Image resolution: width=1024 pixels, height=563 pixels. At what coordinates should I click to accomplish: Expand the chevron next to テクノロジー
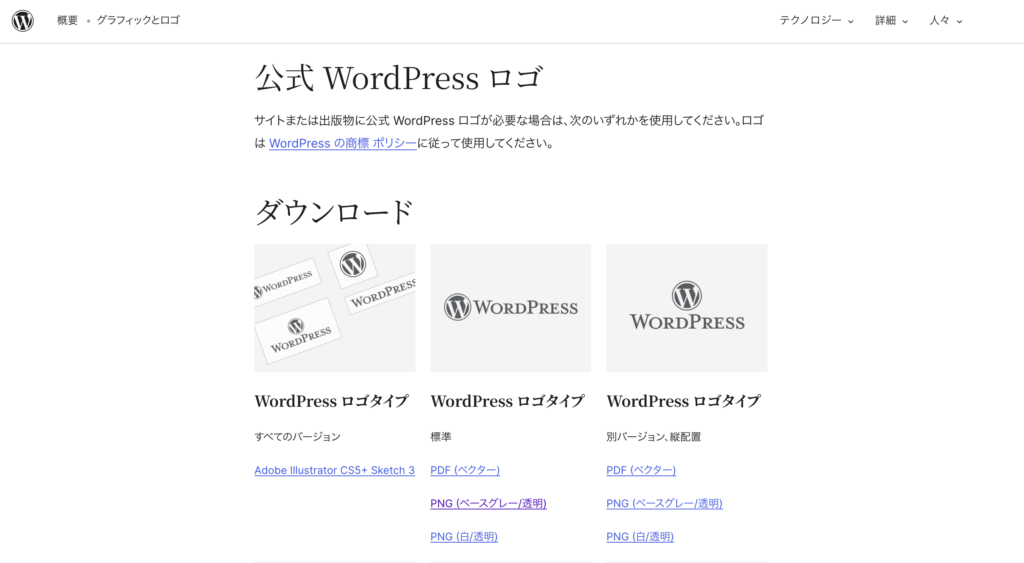tap(850, 22)
